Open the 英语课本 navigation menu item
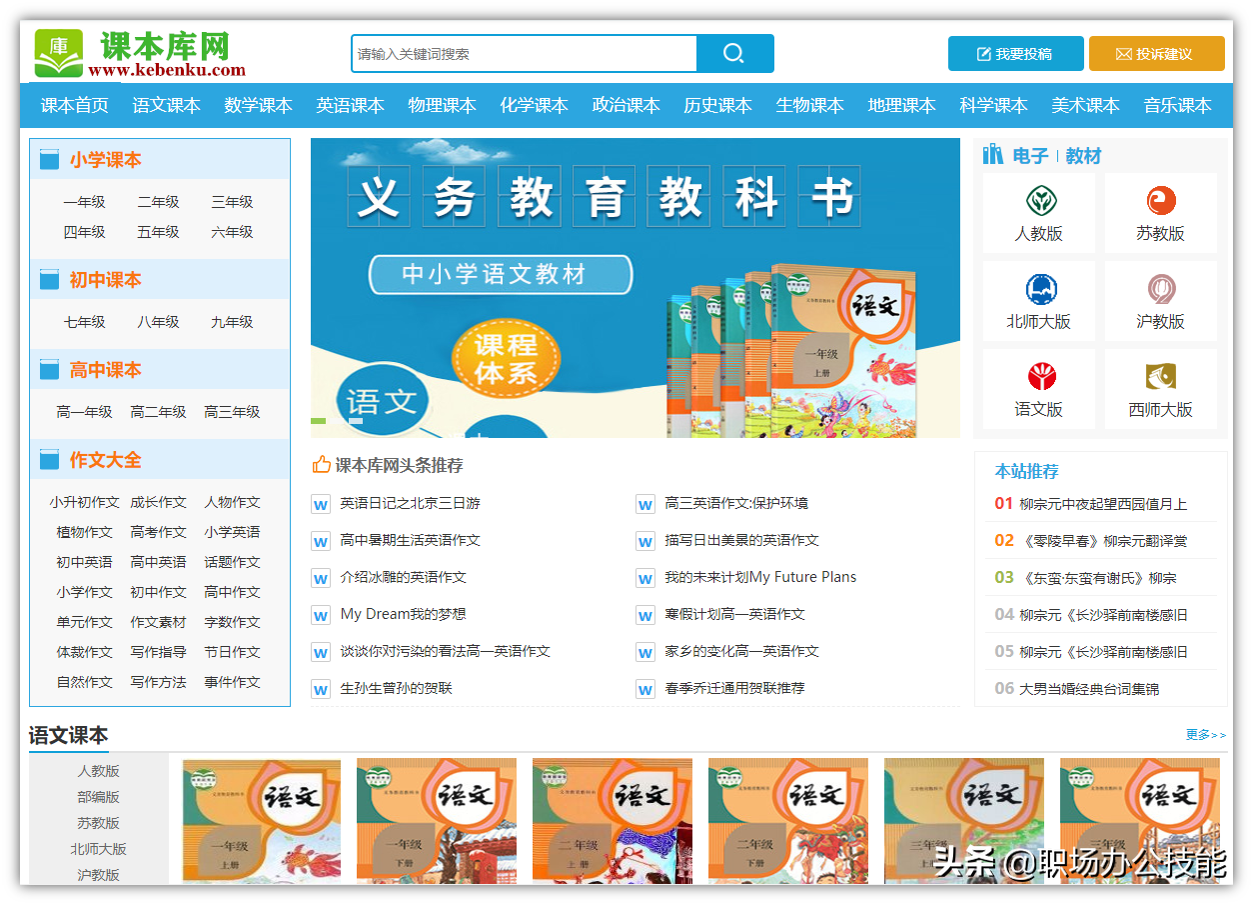 (350, 105)
